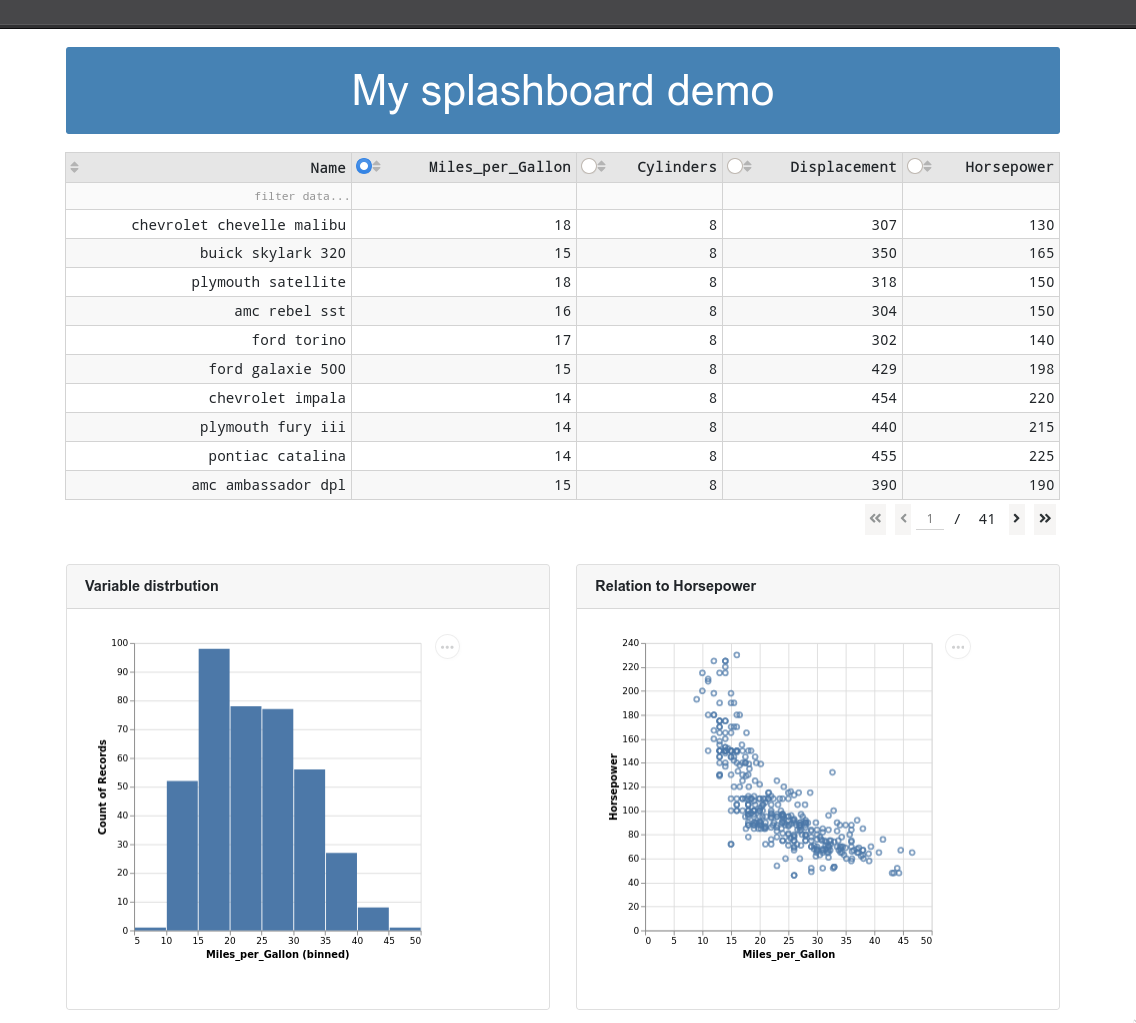1136x1023 pixels.
Task: Sort by Cylinders using the arrows
Action: (601, 167)
